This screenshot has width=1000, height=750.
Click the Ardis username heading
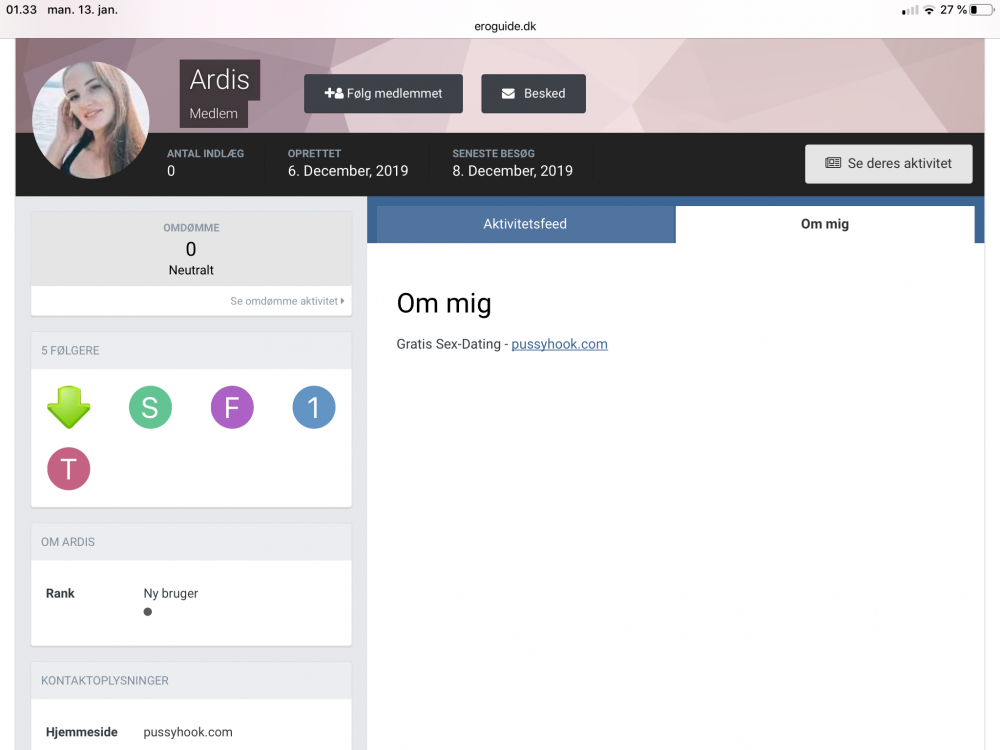(219, 80)
